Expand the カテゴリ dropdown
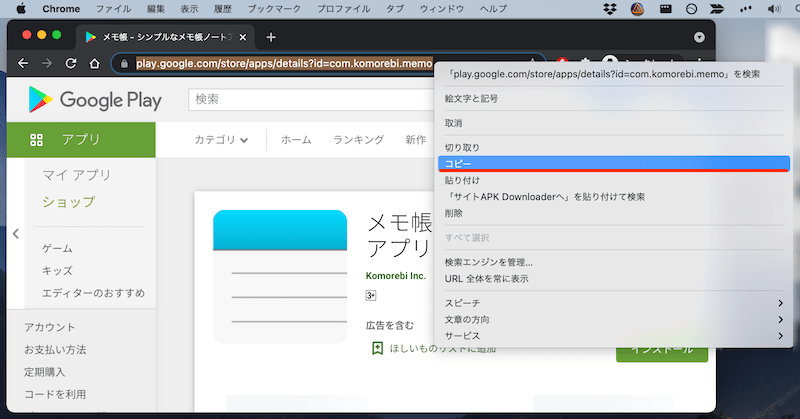800x419 pixels. pos(221,140)
